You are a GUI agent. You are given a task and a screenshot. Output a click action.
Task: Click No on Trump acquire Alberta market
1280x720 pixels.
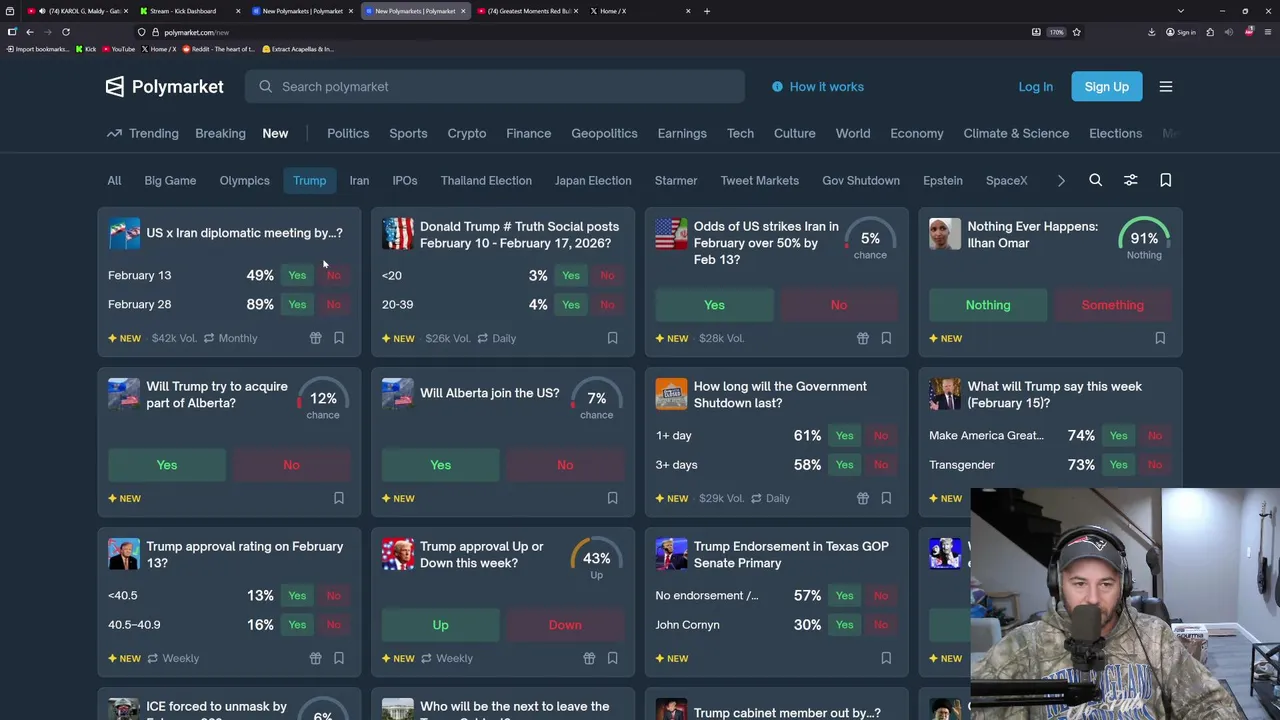click(291, 465)
